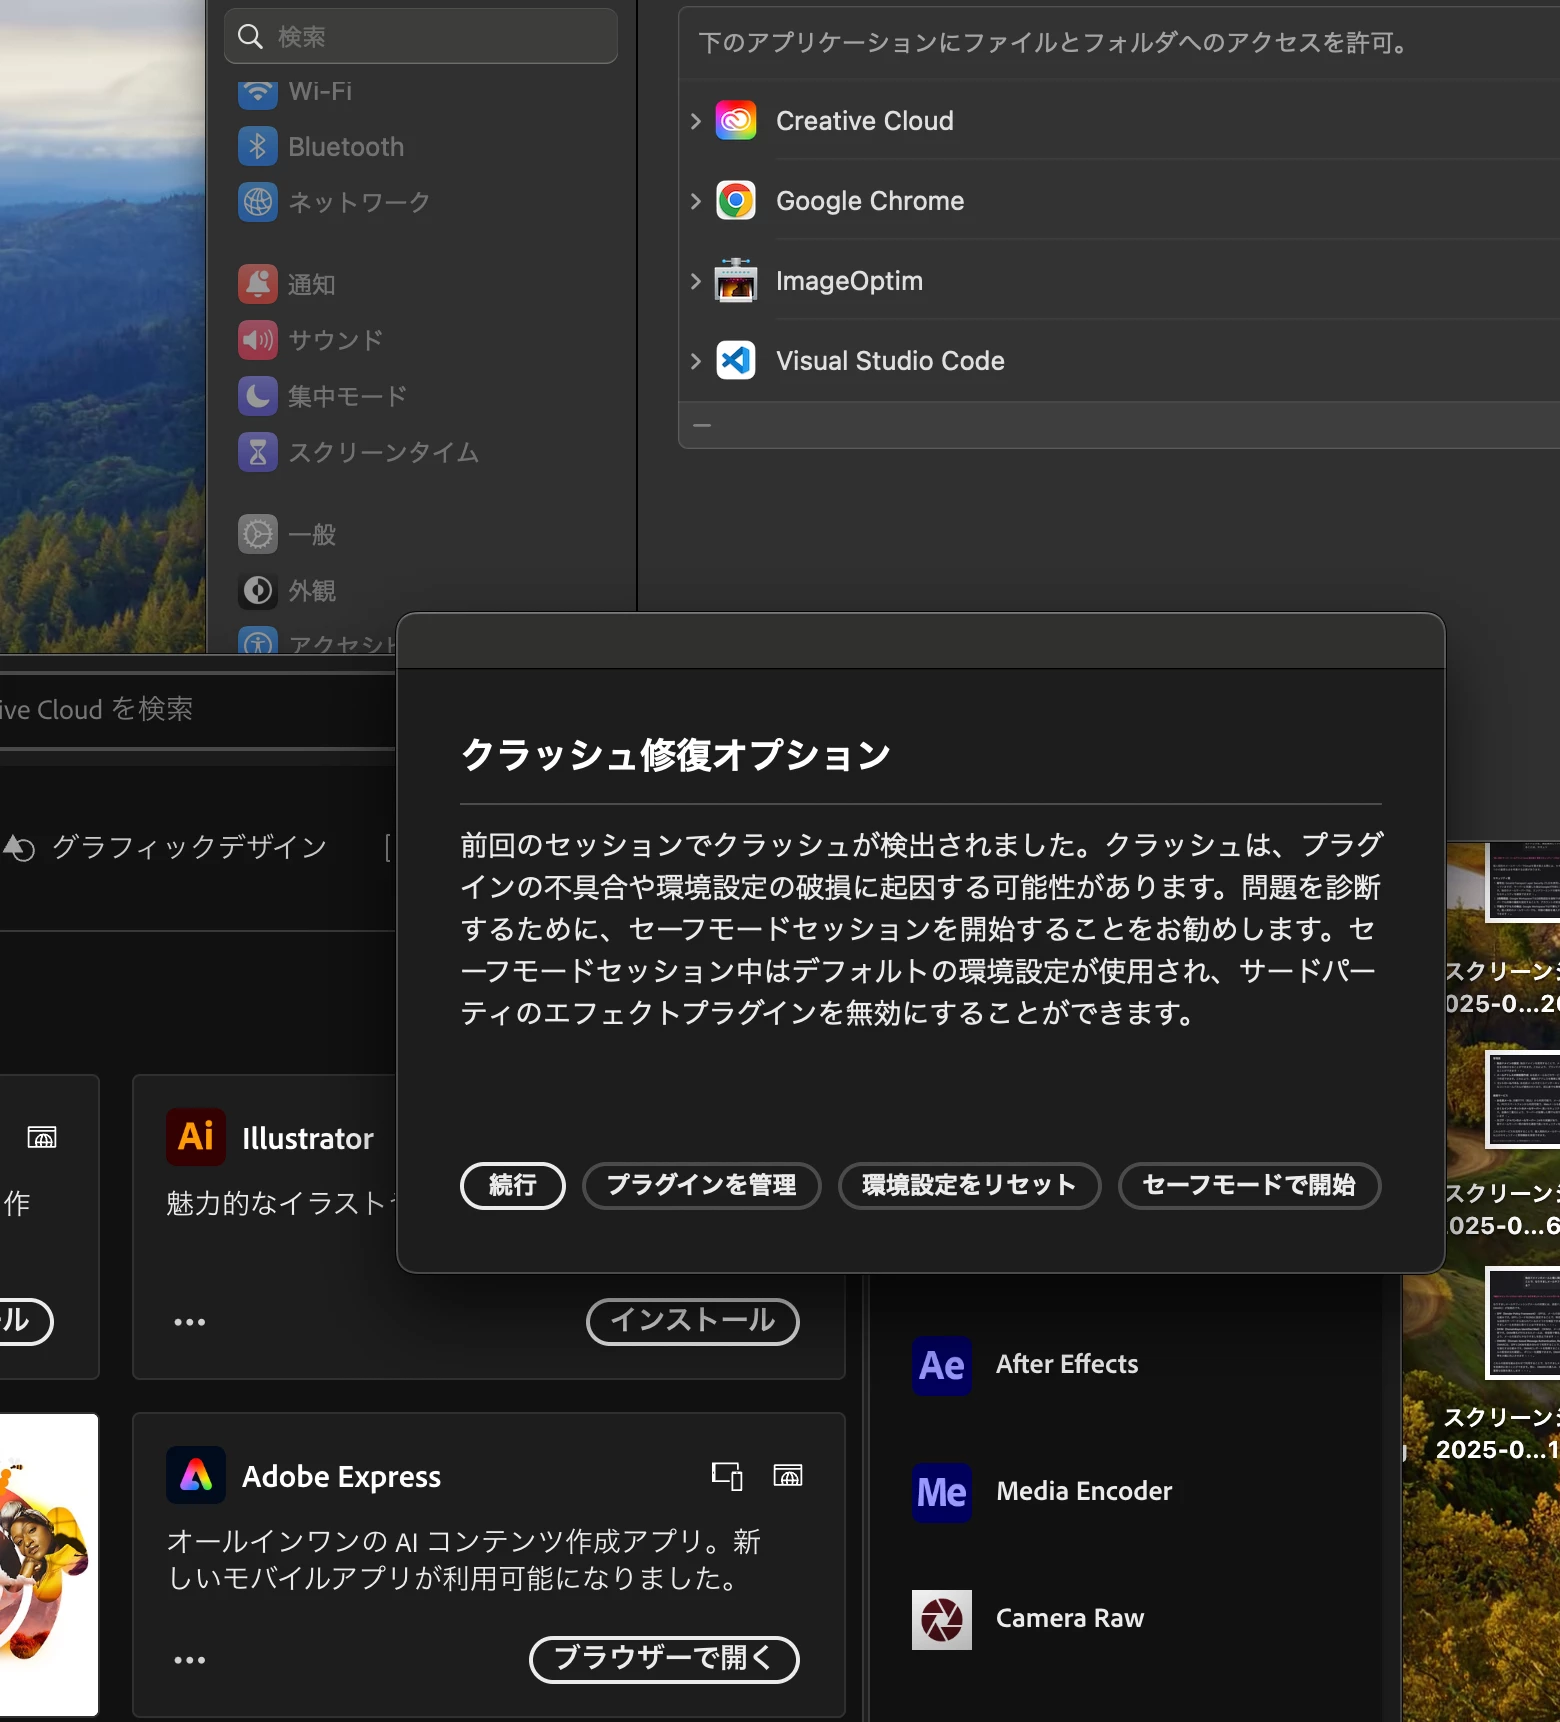Expand the Visual Studio Code row chevron
This screenshot has width=1560, height=1722.
click(x=696, y=361)
